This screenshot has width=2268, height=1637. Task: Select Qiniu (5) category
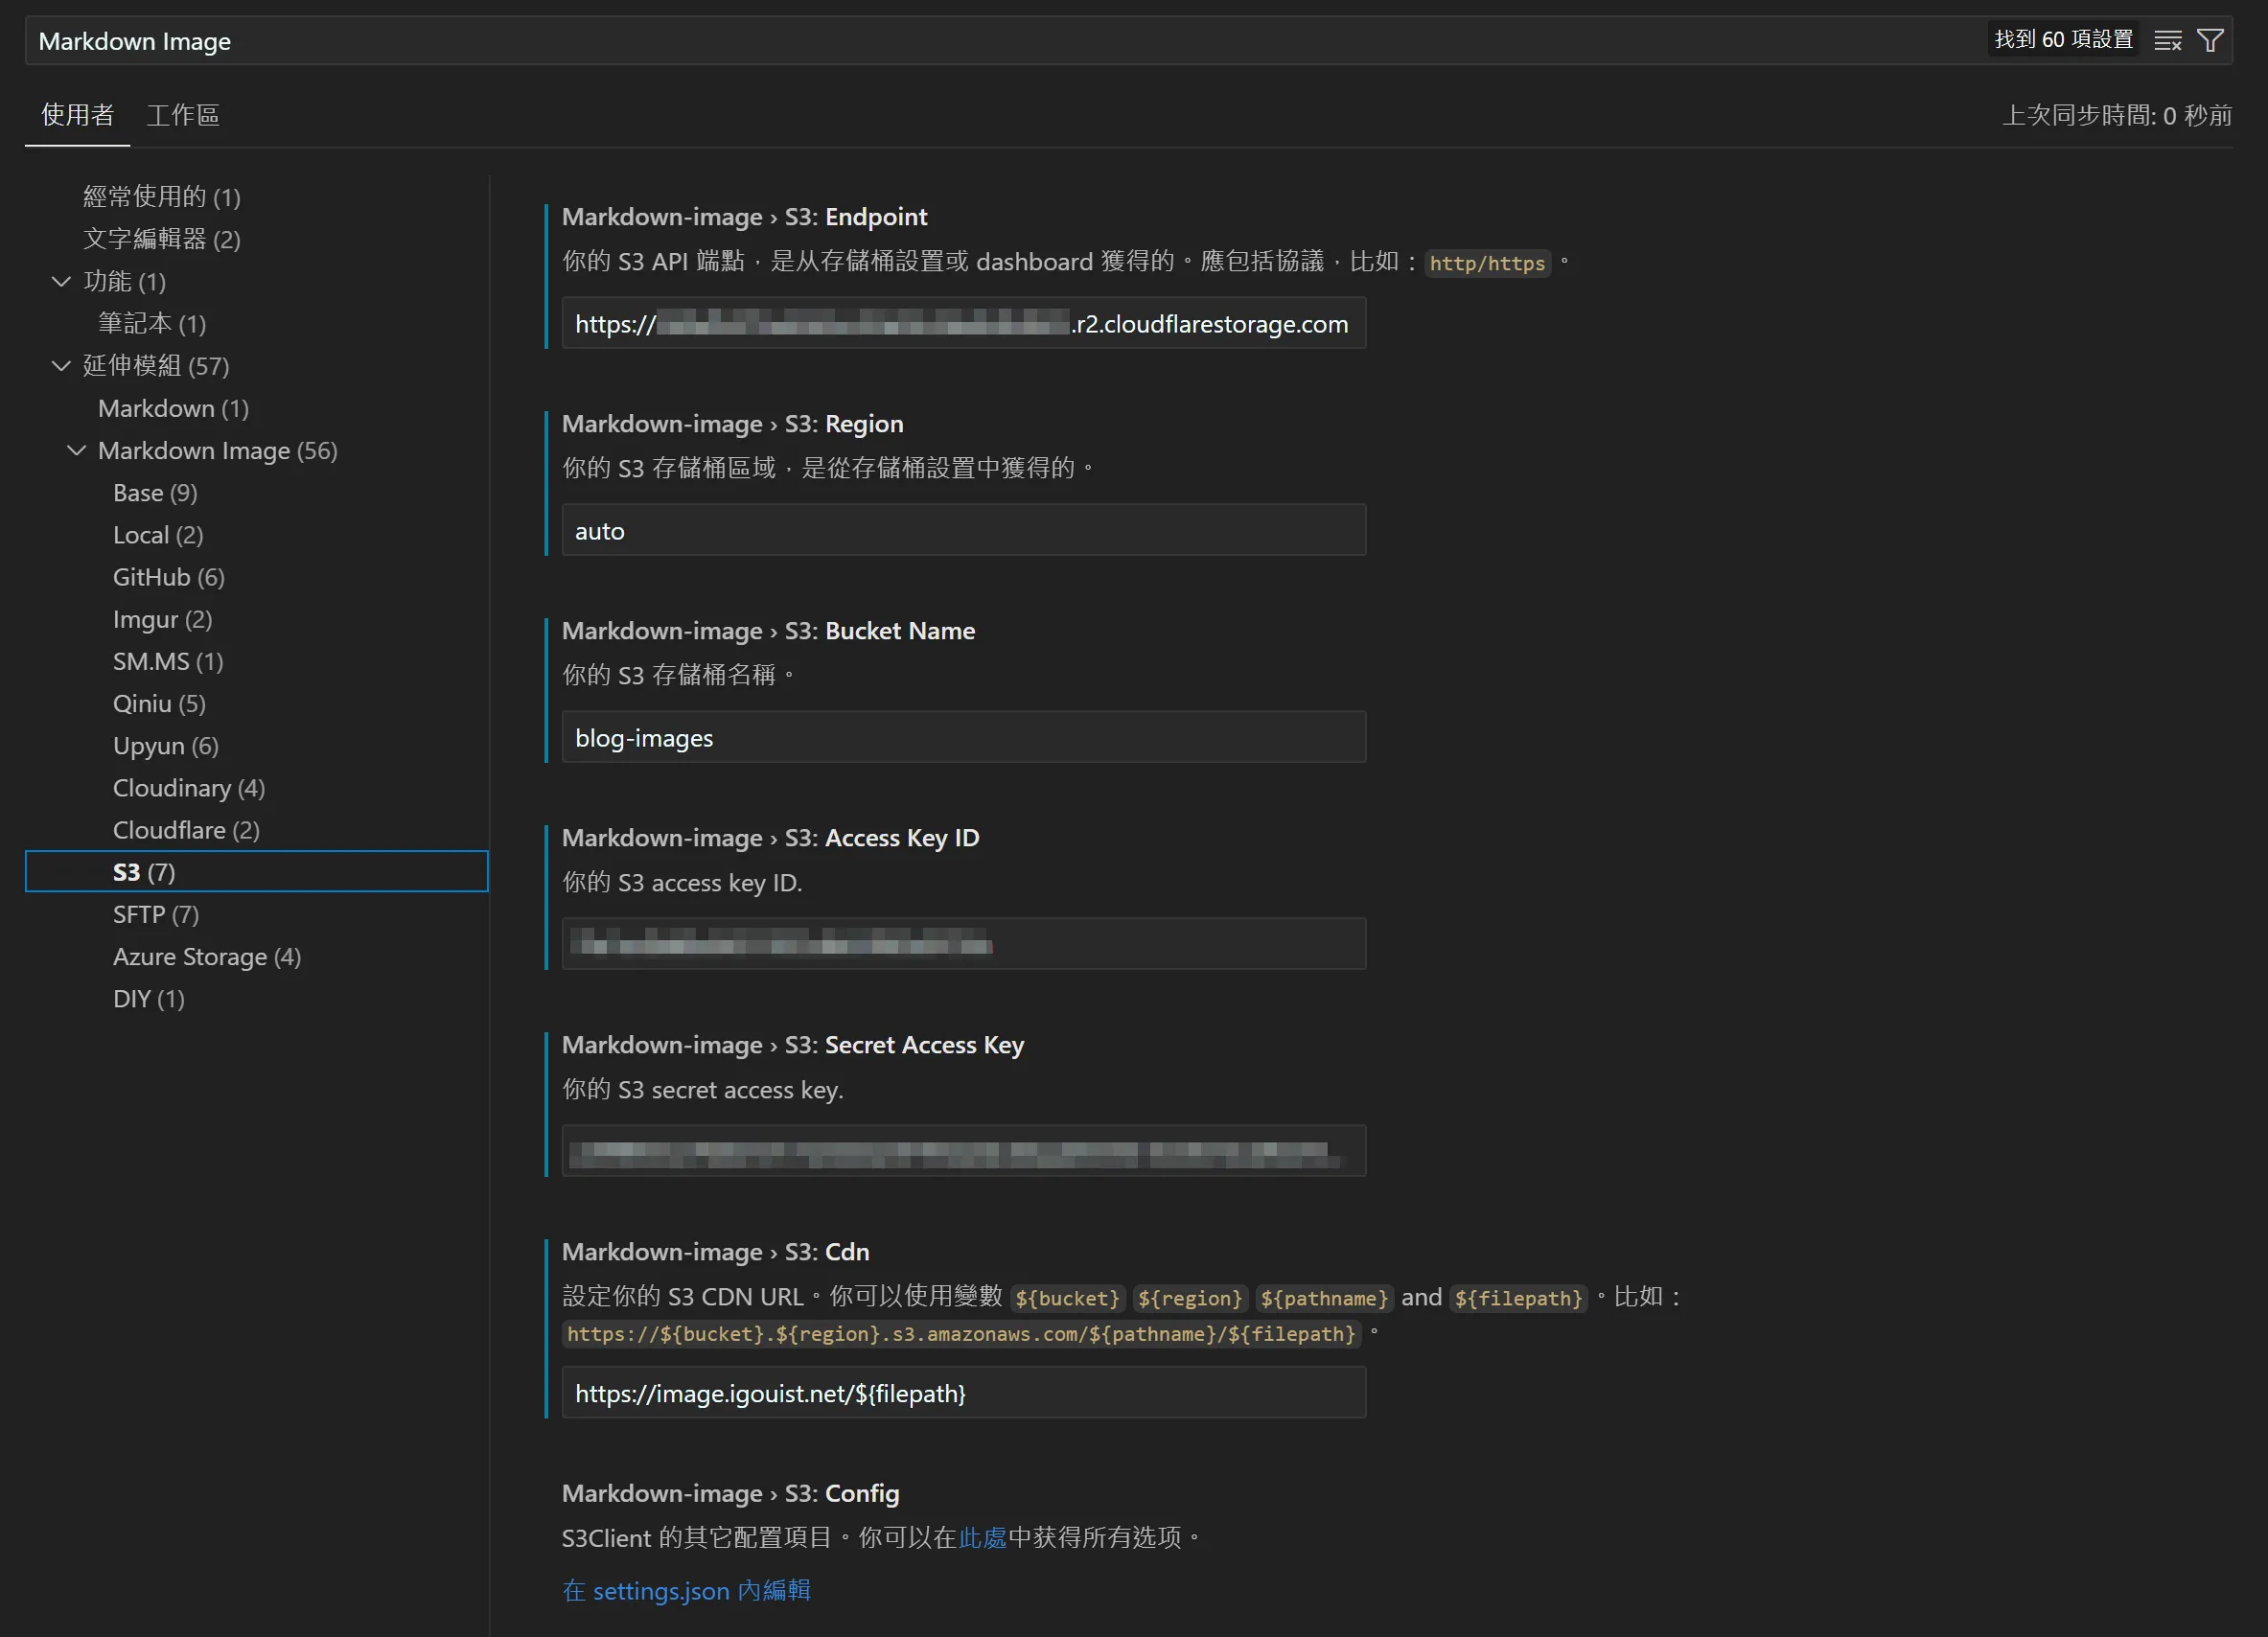[159, 703]
